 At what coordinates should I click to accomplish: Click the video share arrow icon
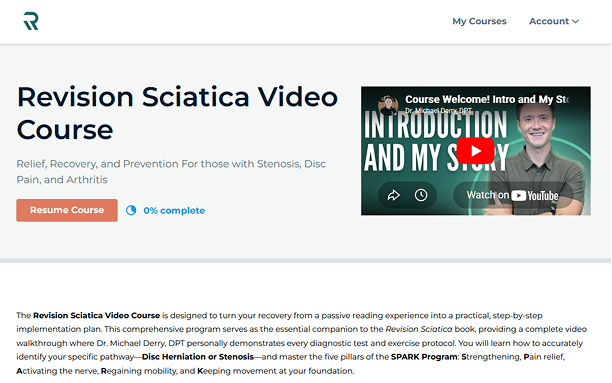pos(393,195)
